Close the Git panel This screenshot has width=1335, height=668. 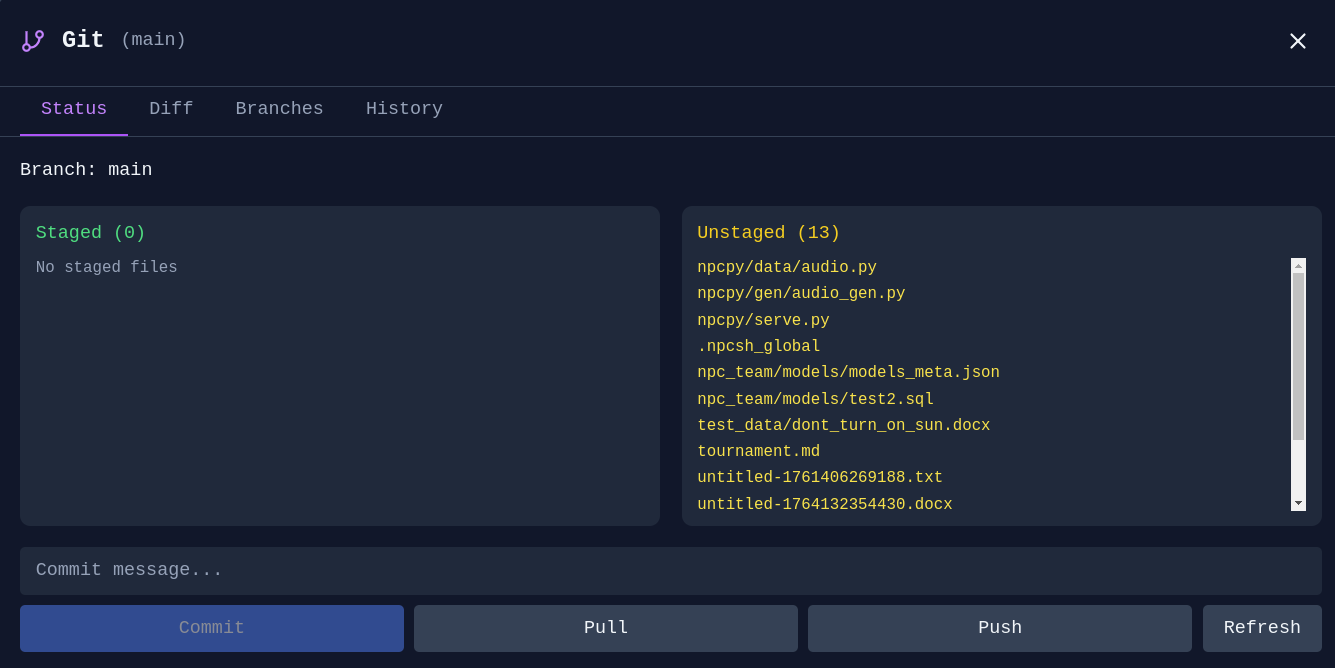(1297, 41)
